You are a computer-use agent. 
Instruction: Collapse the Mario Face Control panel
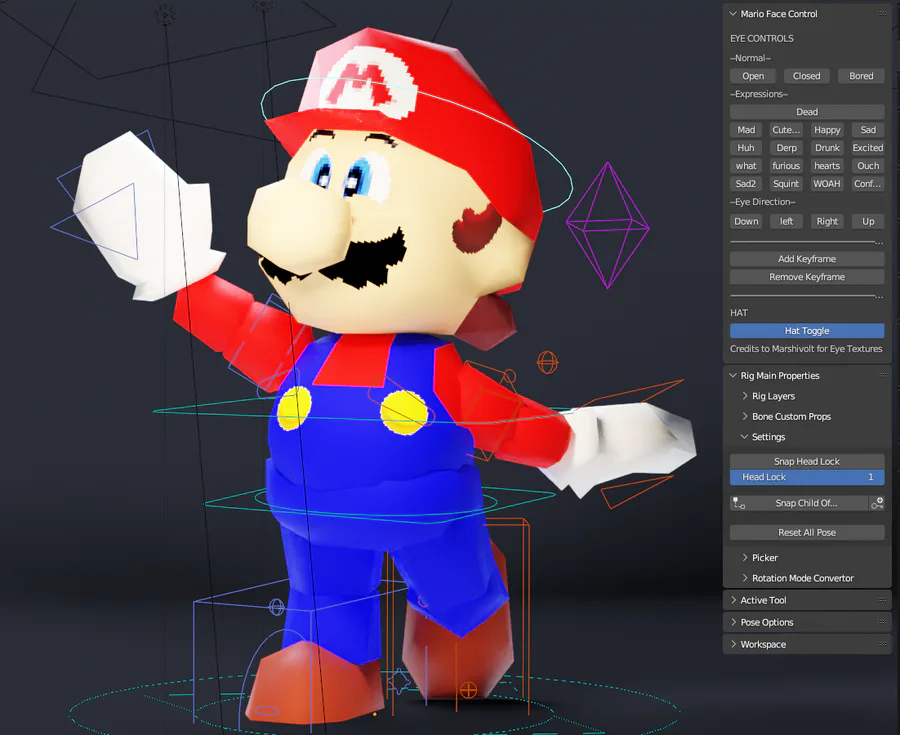[733, 13]
